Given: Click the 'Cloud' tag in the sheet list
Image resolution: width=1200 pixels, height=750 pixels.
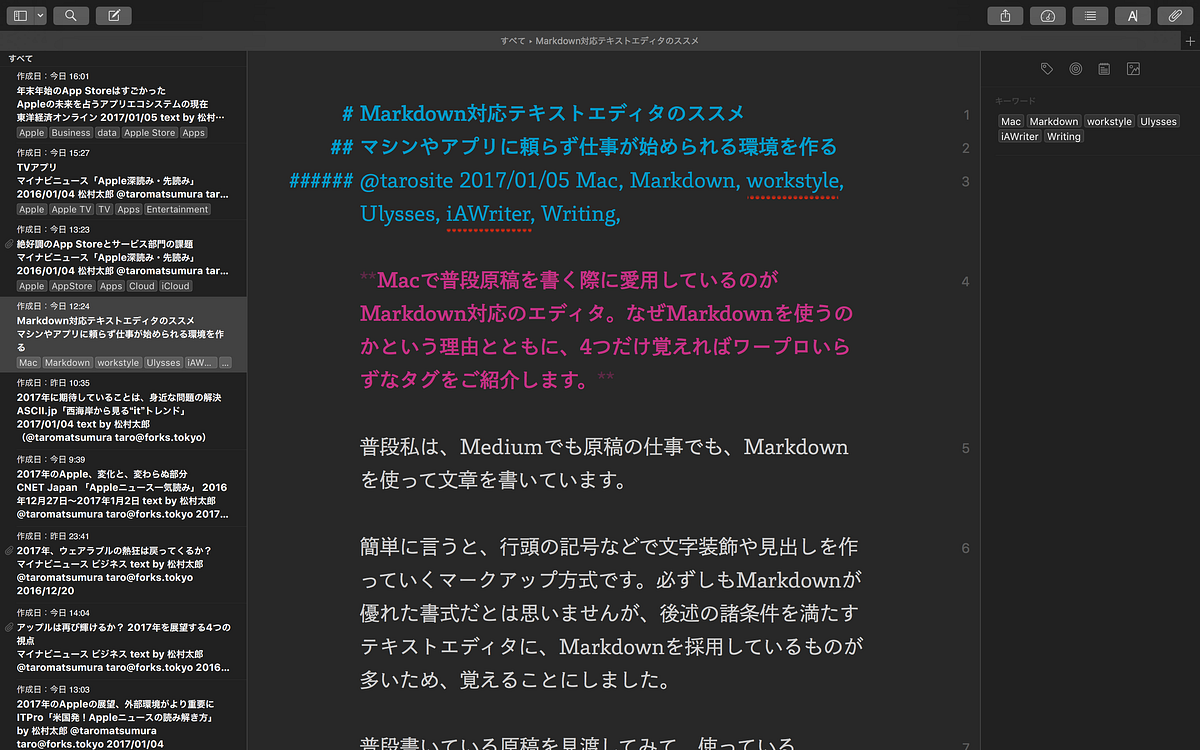Looking at the screenshot, I should click(142, 286).
